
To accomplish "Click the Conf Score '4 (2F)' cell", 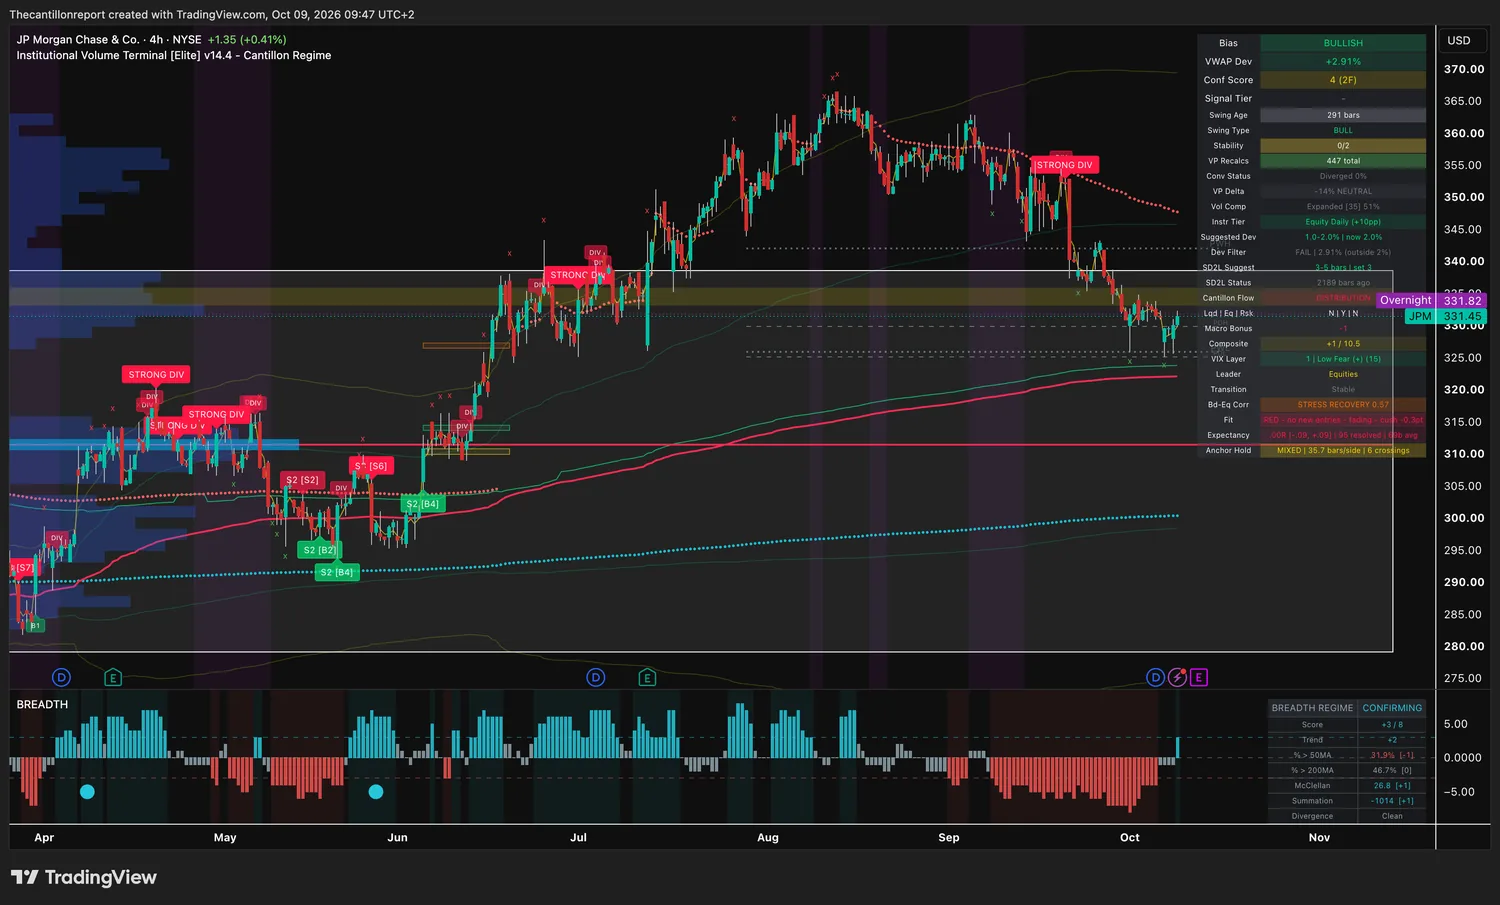I will [x=1343, y=80].
